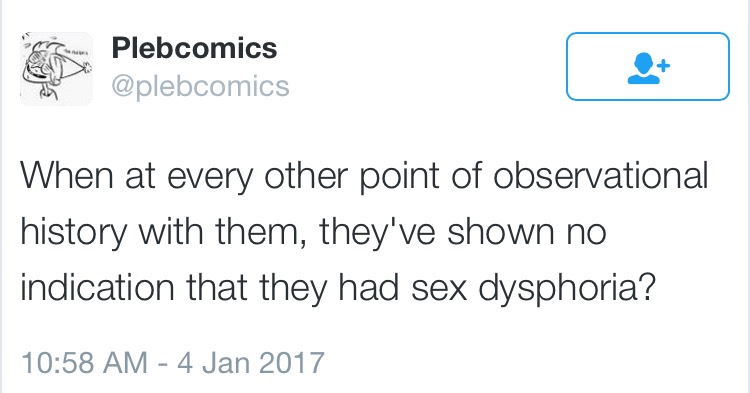Click the person silhouette in follow button
Image resolution: width=750 pixels, height=393 pixels.
click(x=644, y=68)
